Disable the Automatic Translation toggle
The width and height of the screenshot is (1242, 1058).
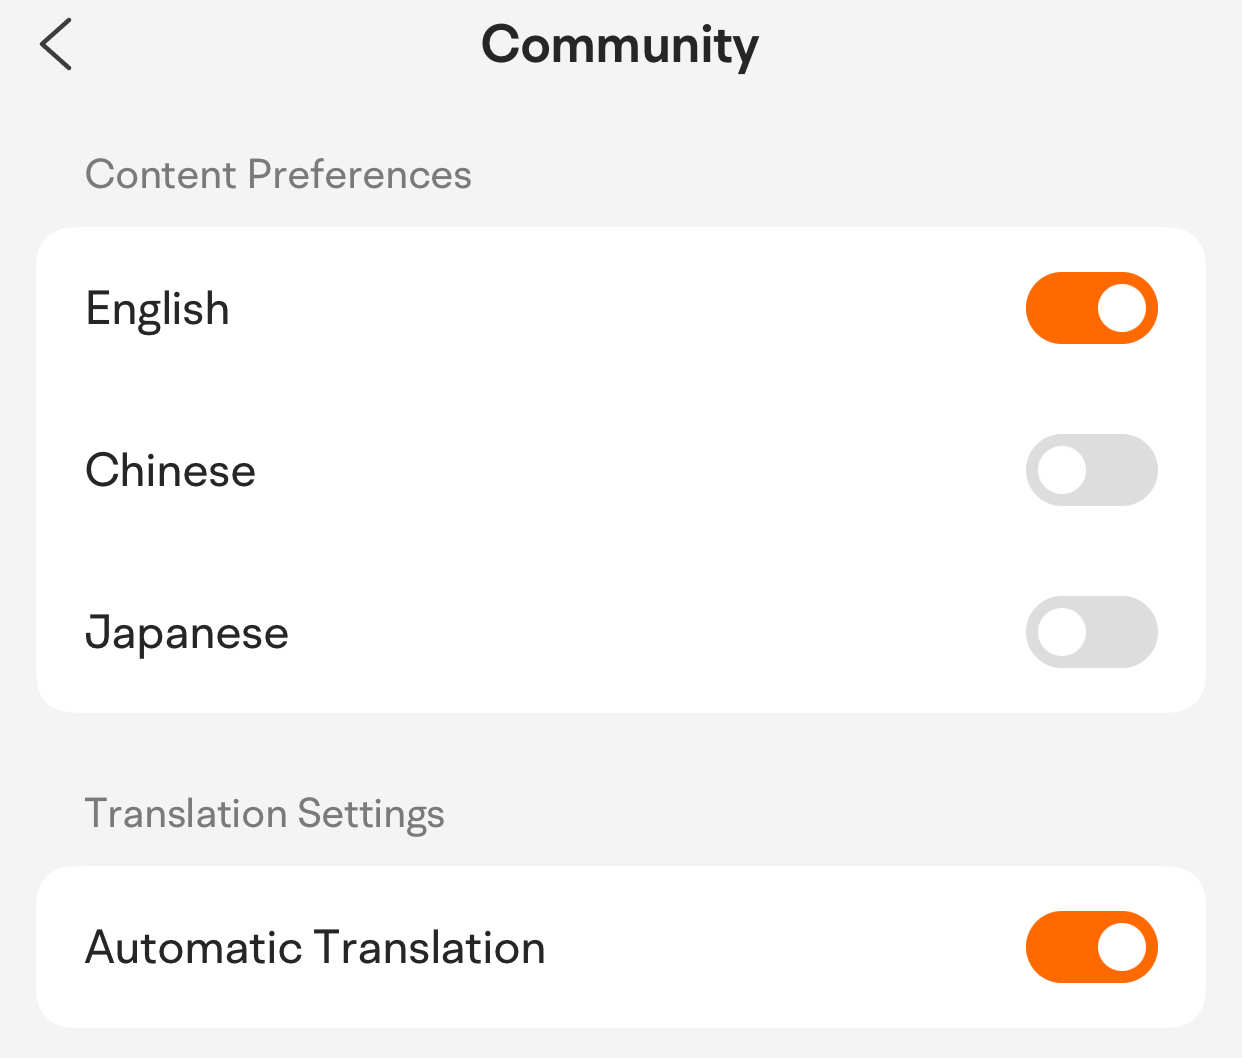1091,947
